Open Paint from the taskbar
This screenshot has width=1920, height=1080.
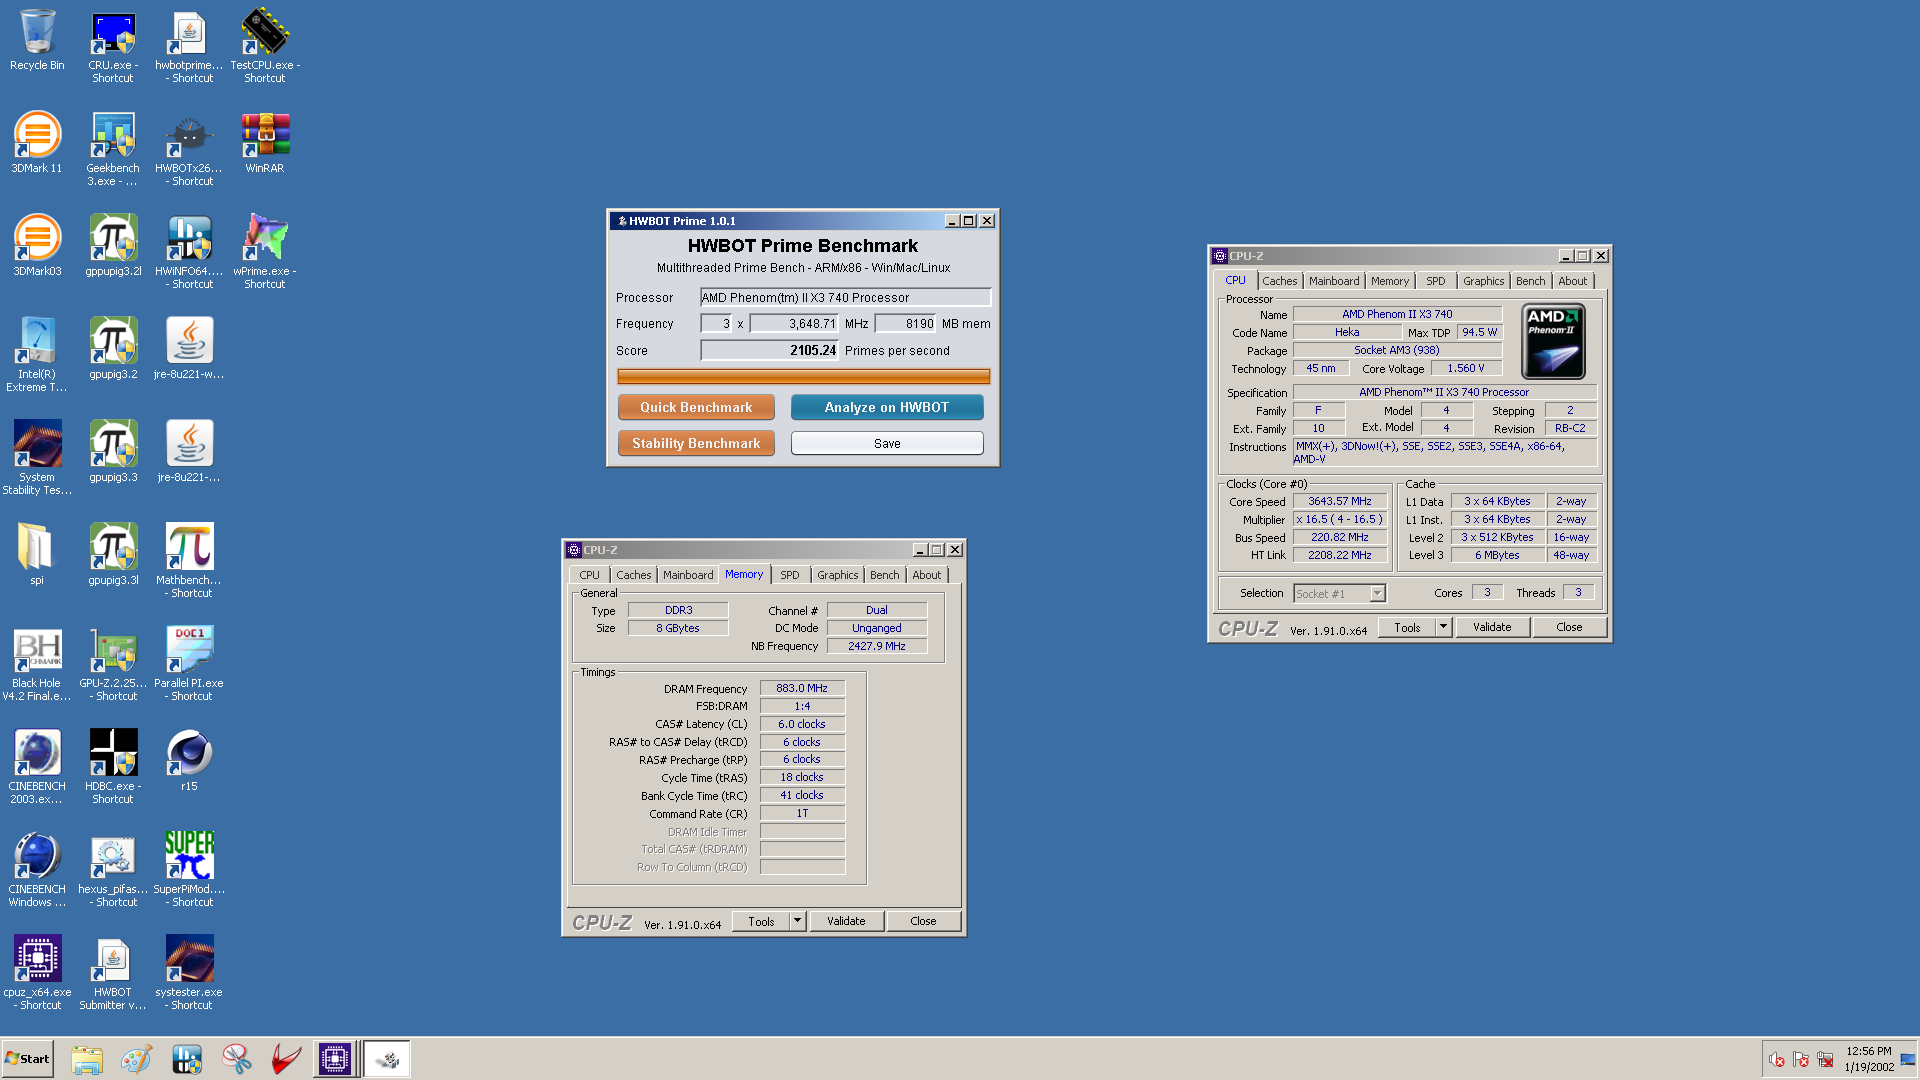[136, 1059]
